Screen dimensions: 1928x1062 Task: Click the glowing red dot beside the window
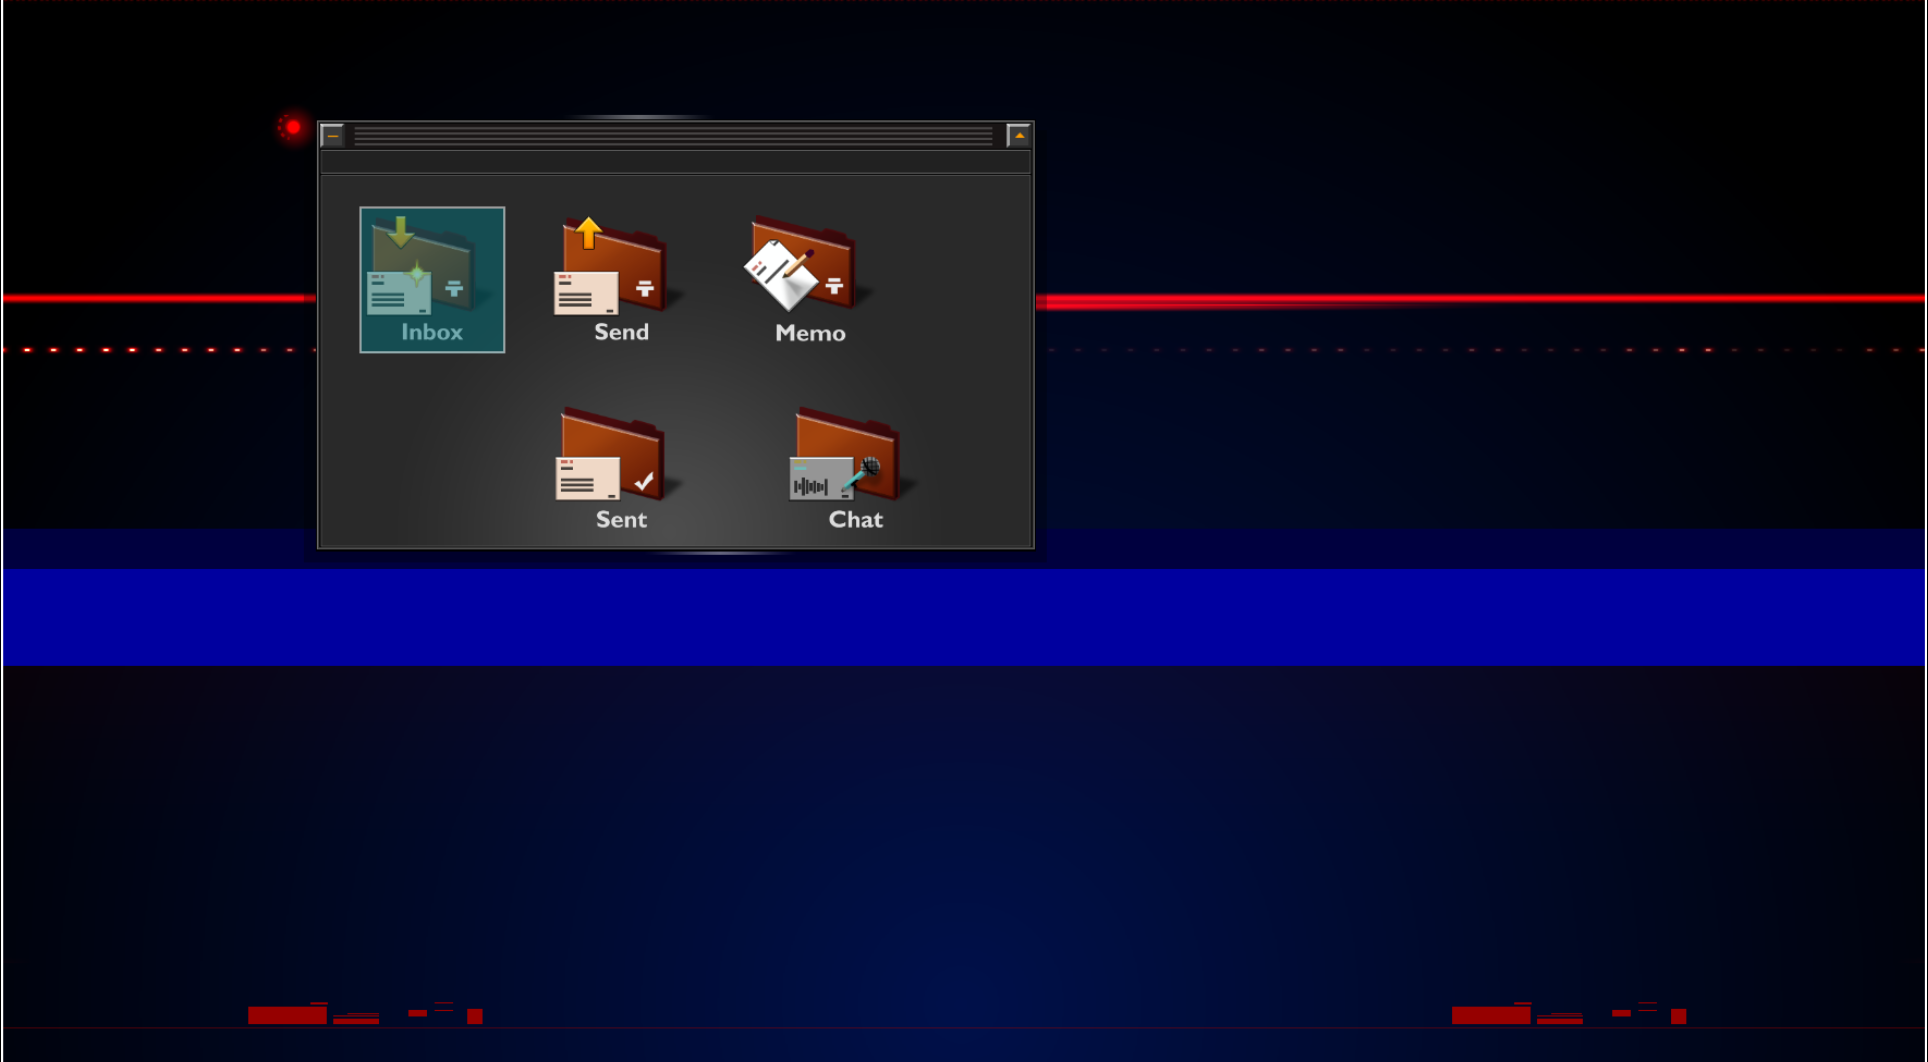pyautogui.click(x=293, y=127)
